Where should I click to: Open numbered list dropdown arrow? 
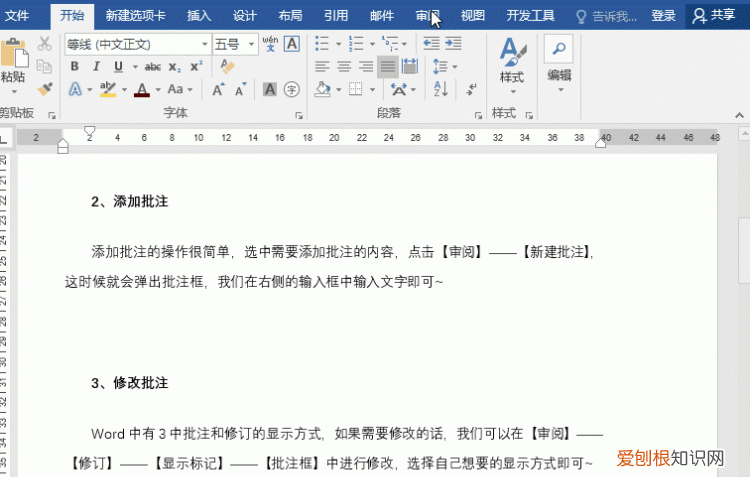(372, 44)
